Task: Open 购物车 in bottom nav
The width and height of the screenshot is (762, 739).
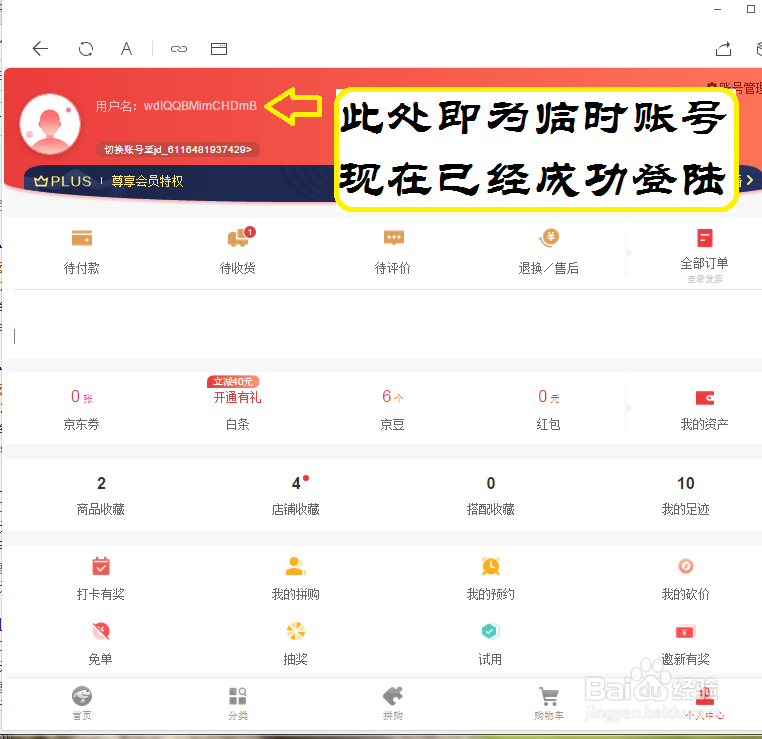Action: 549,703
